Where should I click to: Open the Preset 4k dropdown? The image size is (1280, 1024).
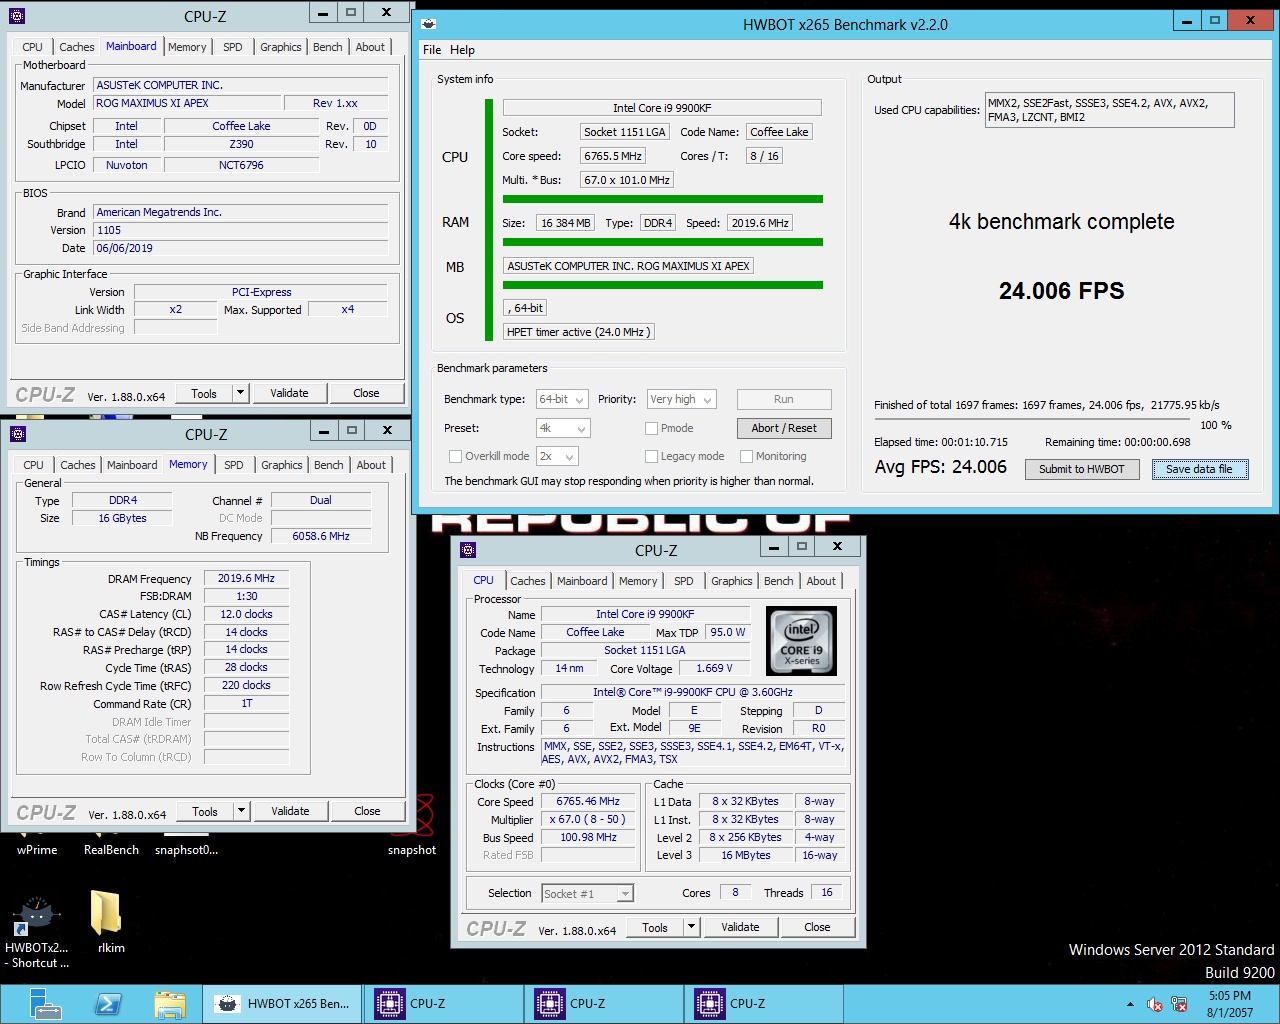pos(563,428)
